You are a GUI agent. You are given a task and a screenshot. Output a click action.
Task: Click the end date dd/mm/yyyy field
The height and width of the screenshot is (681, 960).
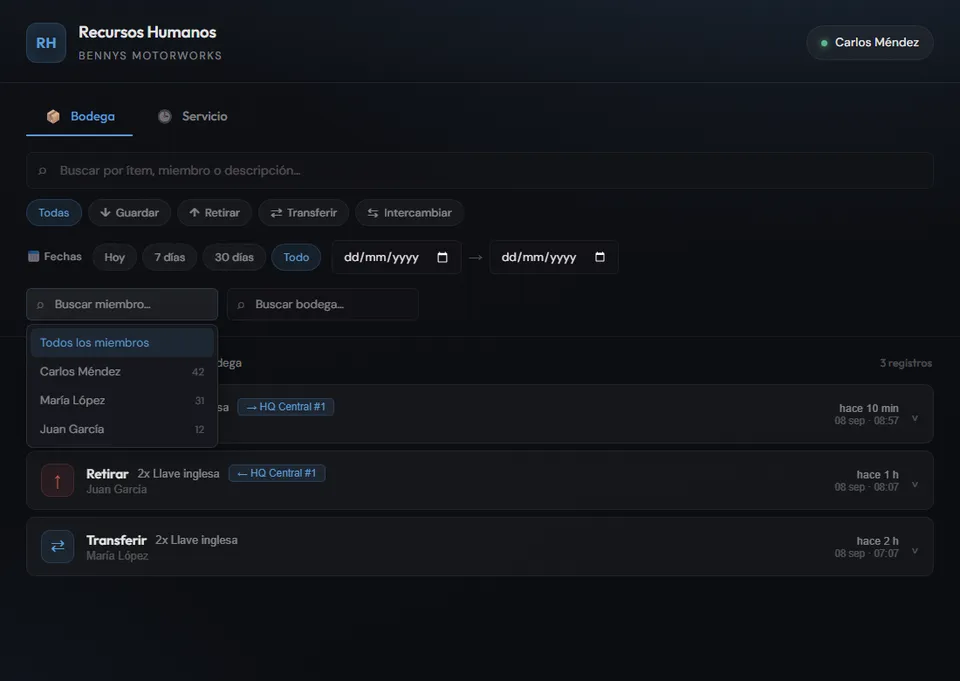[553, 257]
